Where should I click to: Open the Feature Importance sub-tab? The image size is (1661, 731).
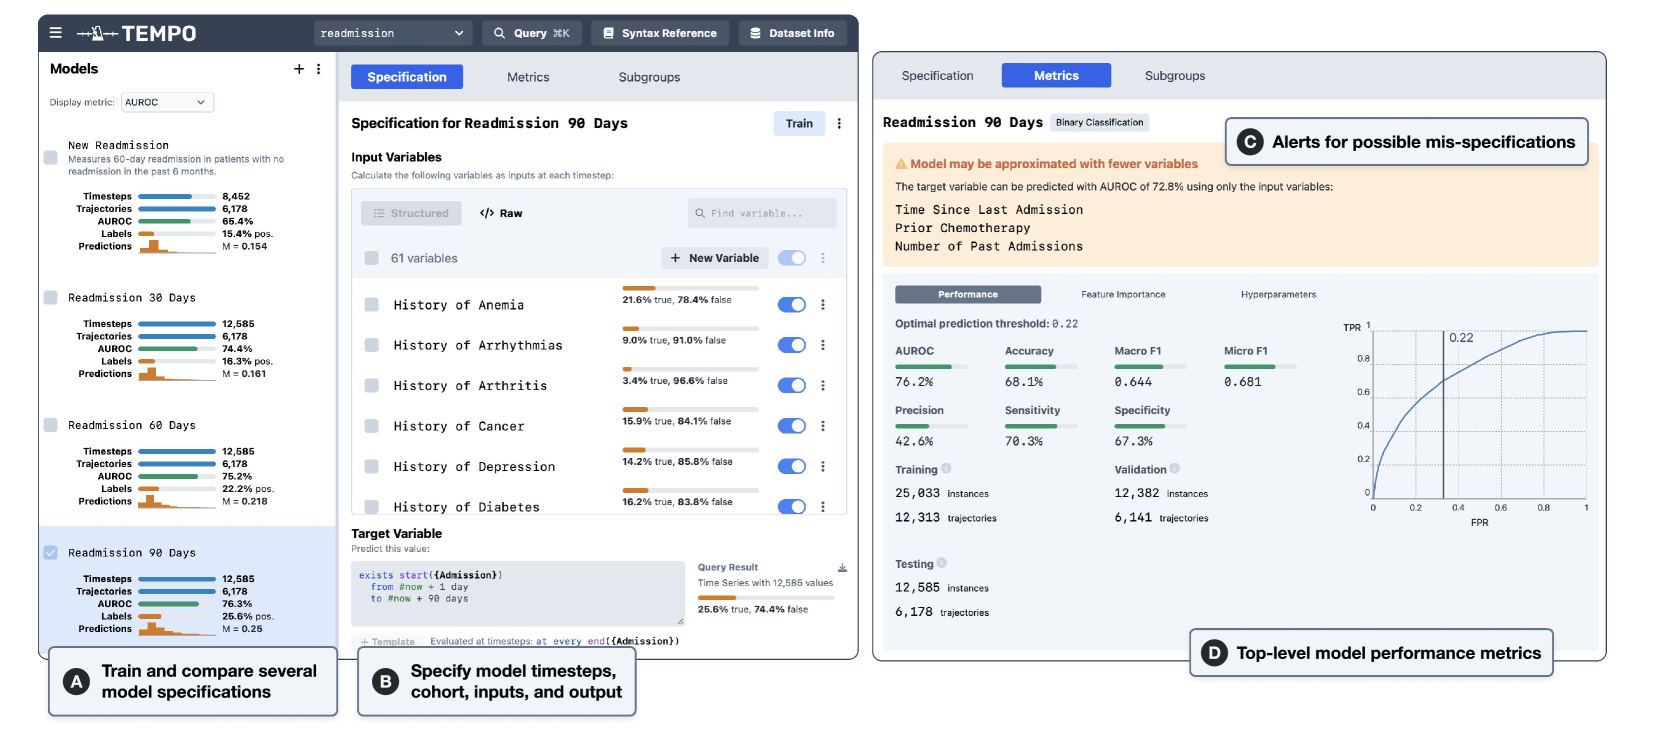pos(1123,294)
